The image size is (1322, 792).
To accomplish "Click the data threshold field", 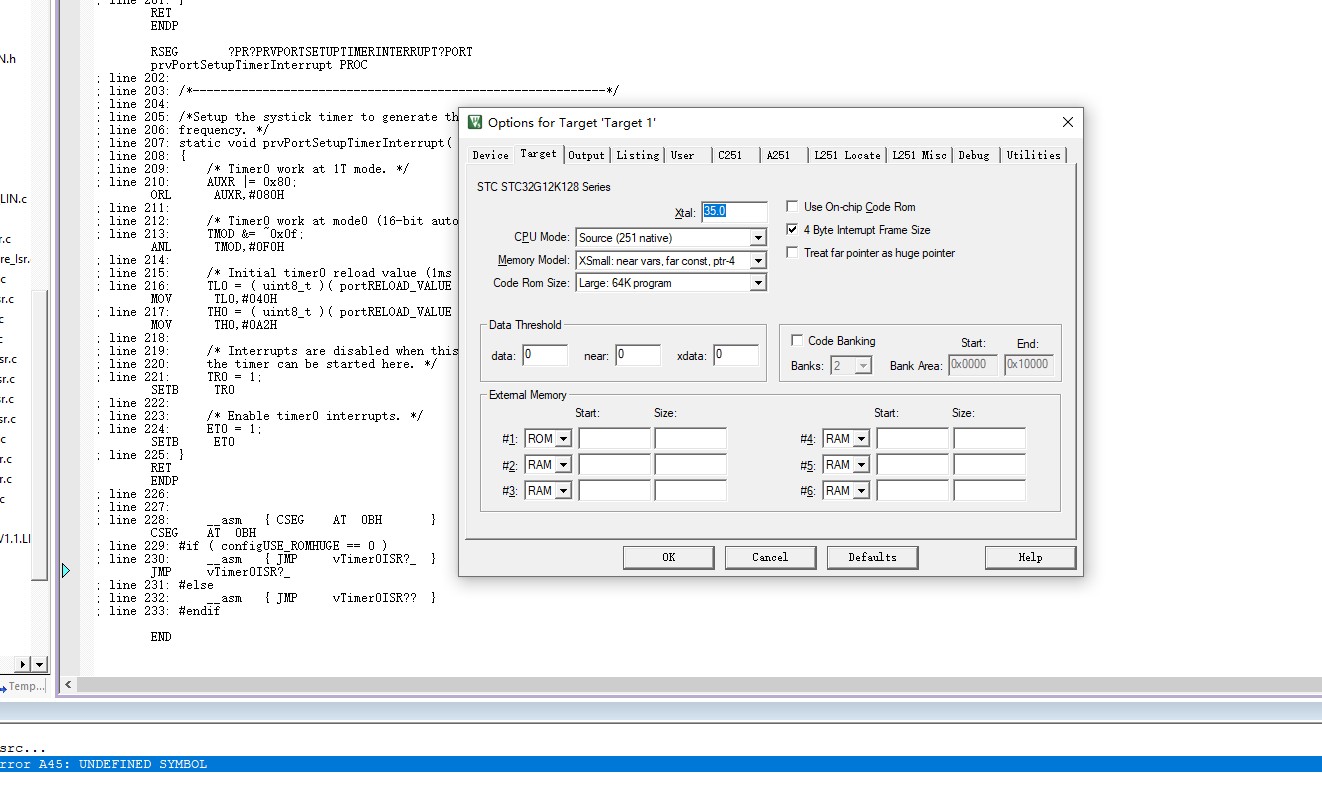I will (x=545, y=355).
